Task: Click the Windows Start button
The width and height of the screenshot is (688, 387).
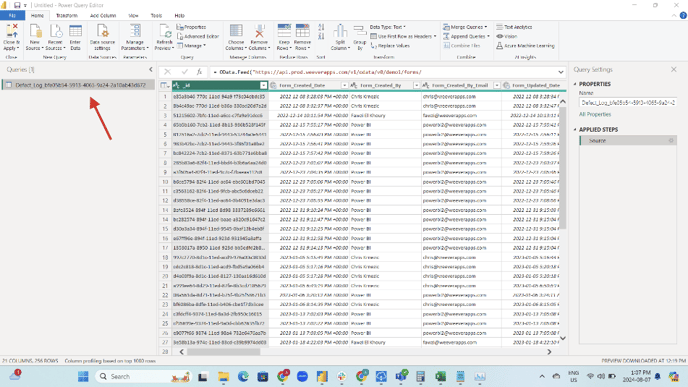Action: pos(83,376)
